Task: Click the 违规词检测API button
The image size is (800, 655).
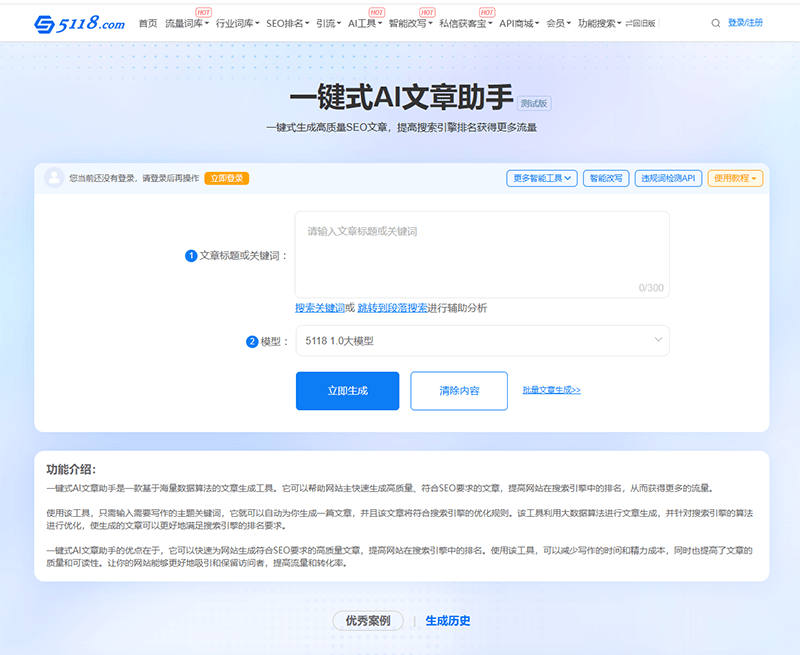Action: [668, 178]
